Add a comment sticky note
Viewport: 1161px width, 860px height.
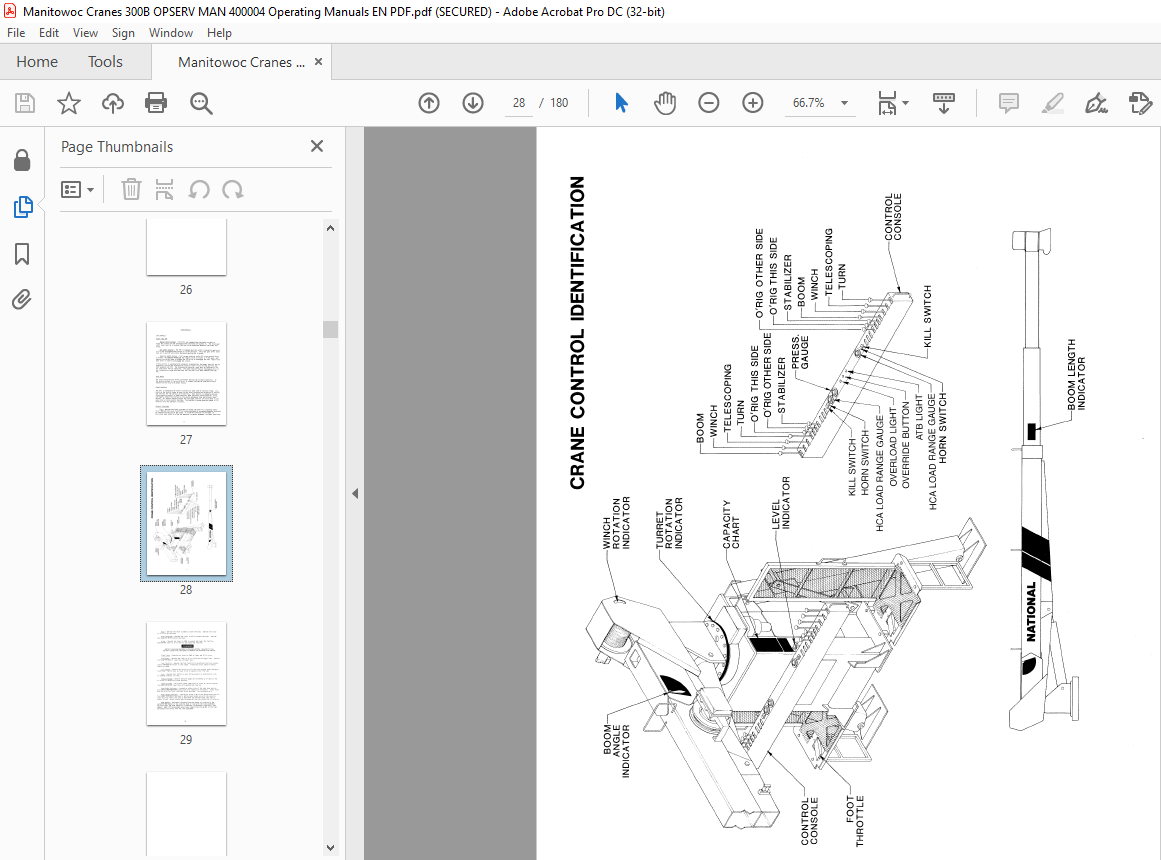point(1008,103)
